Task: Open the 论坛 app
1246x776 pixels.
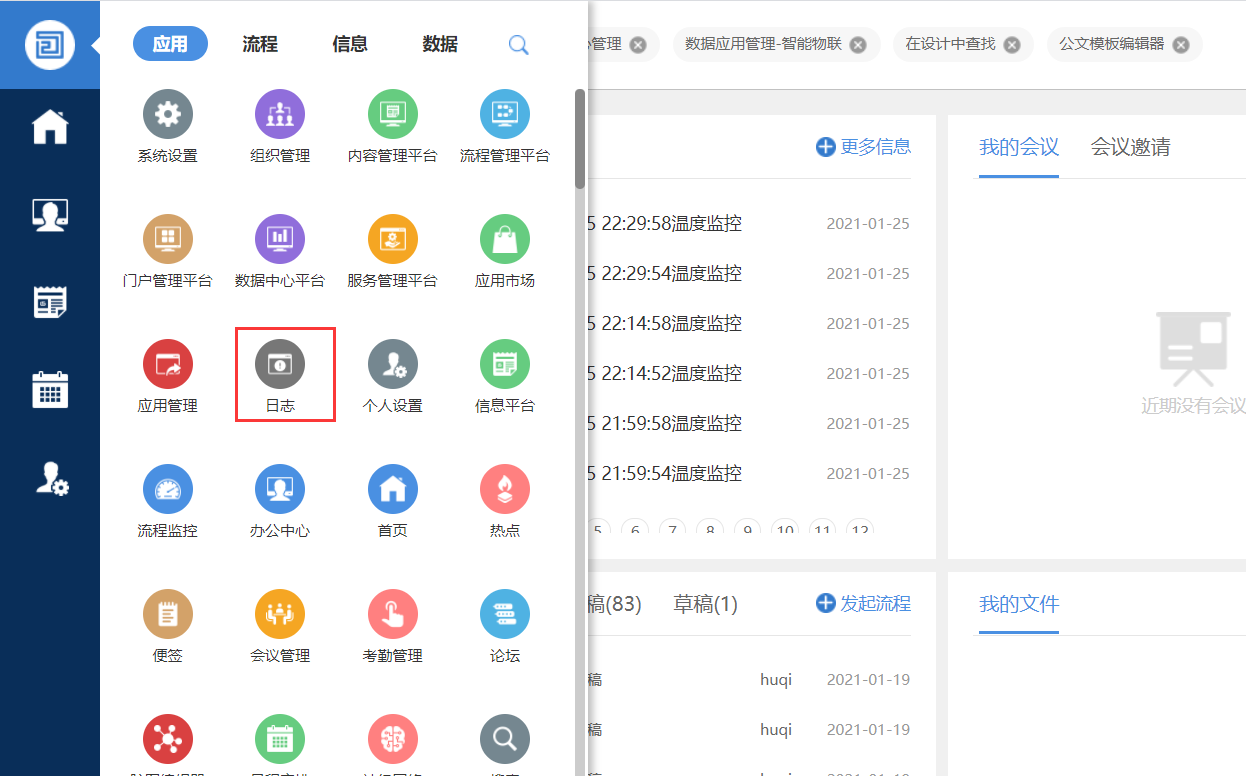Action: [x=505, y=626]
